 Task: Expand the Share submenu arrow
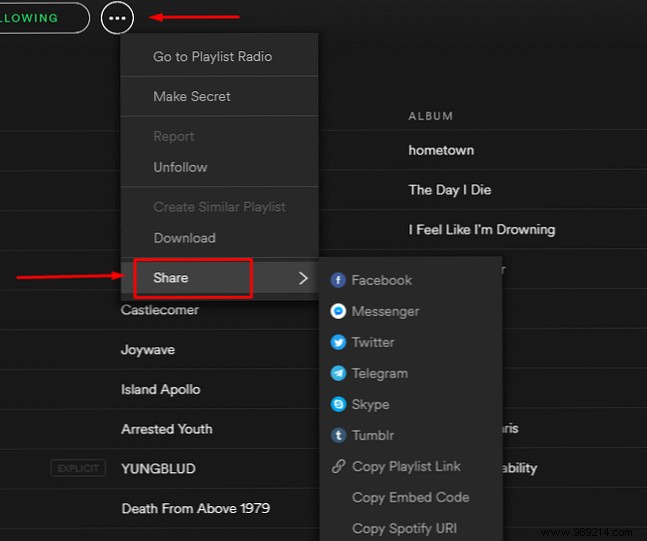click(x=303, y=278)
